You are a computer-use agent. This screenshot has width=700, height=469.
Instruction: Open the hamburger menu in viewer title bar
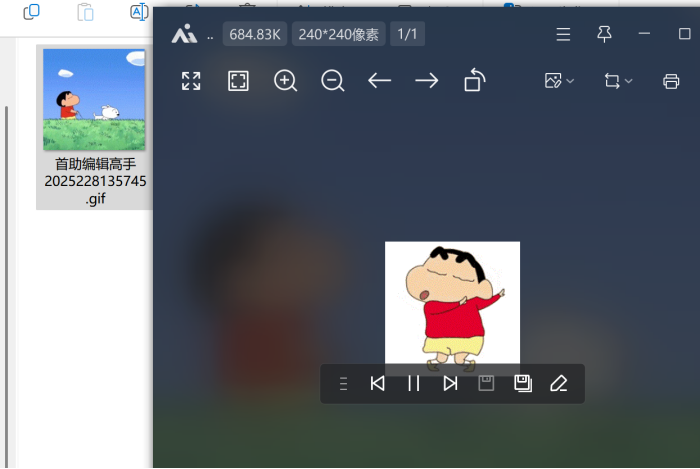(x=563, y=34)
